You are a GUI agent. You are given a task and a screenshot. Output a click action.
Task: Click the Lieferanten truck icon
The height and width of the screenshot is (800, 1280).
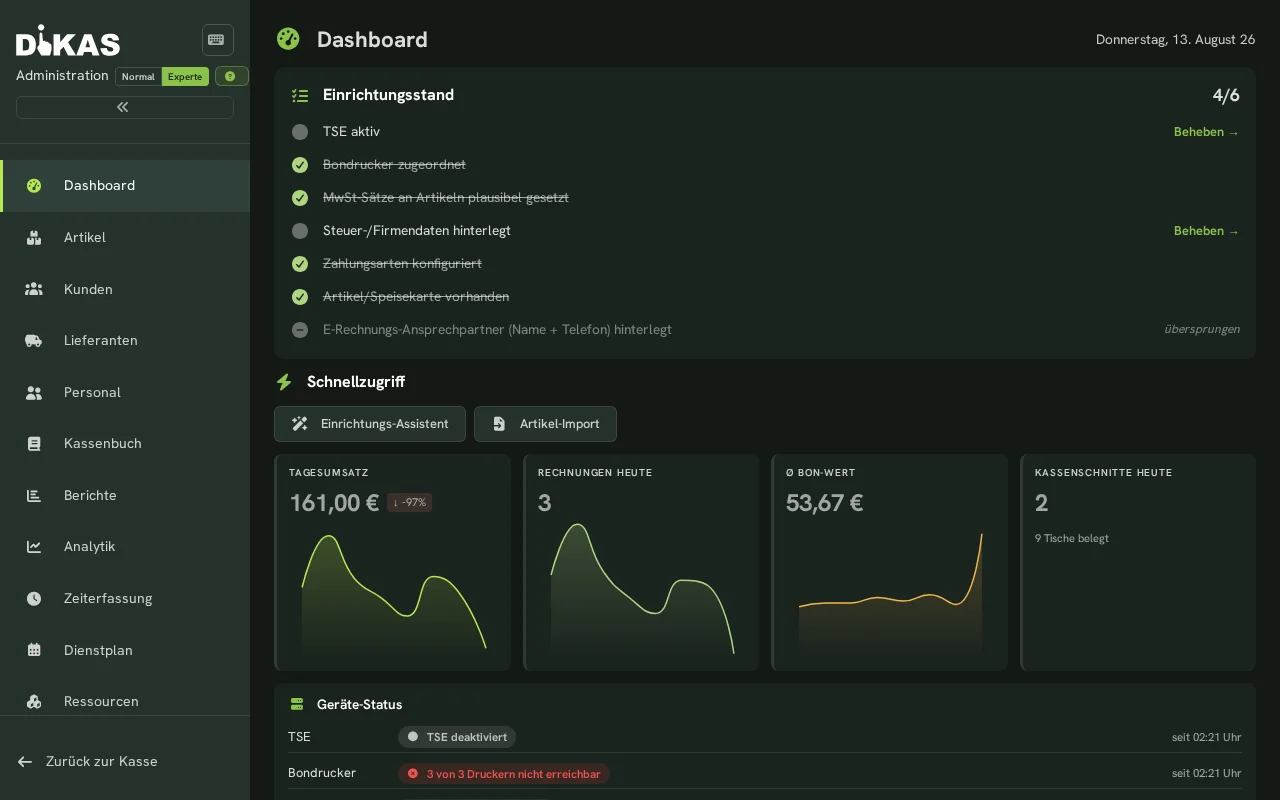click(x=34, y=340)
